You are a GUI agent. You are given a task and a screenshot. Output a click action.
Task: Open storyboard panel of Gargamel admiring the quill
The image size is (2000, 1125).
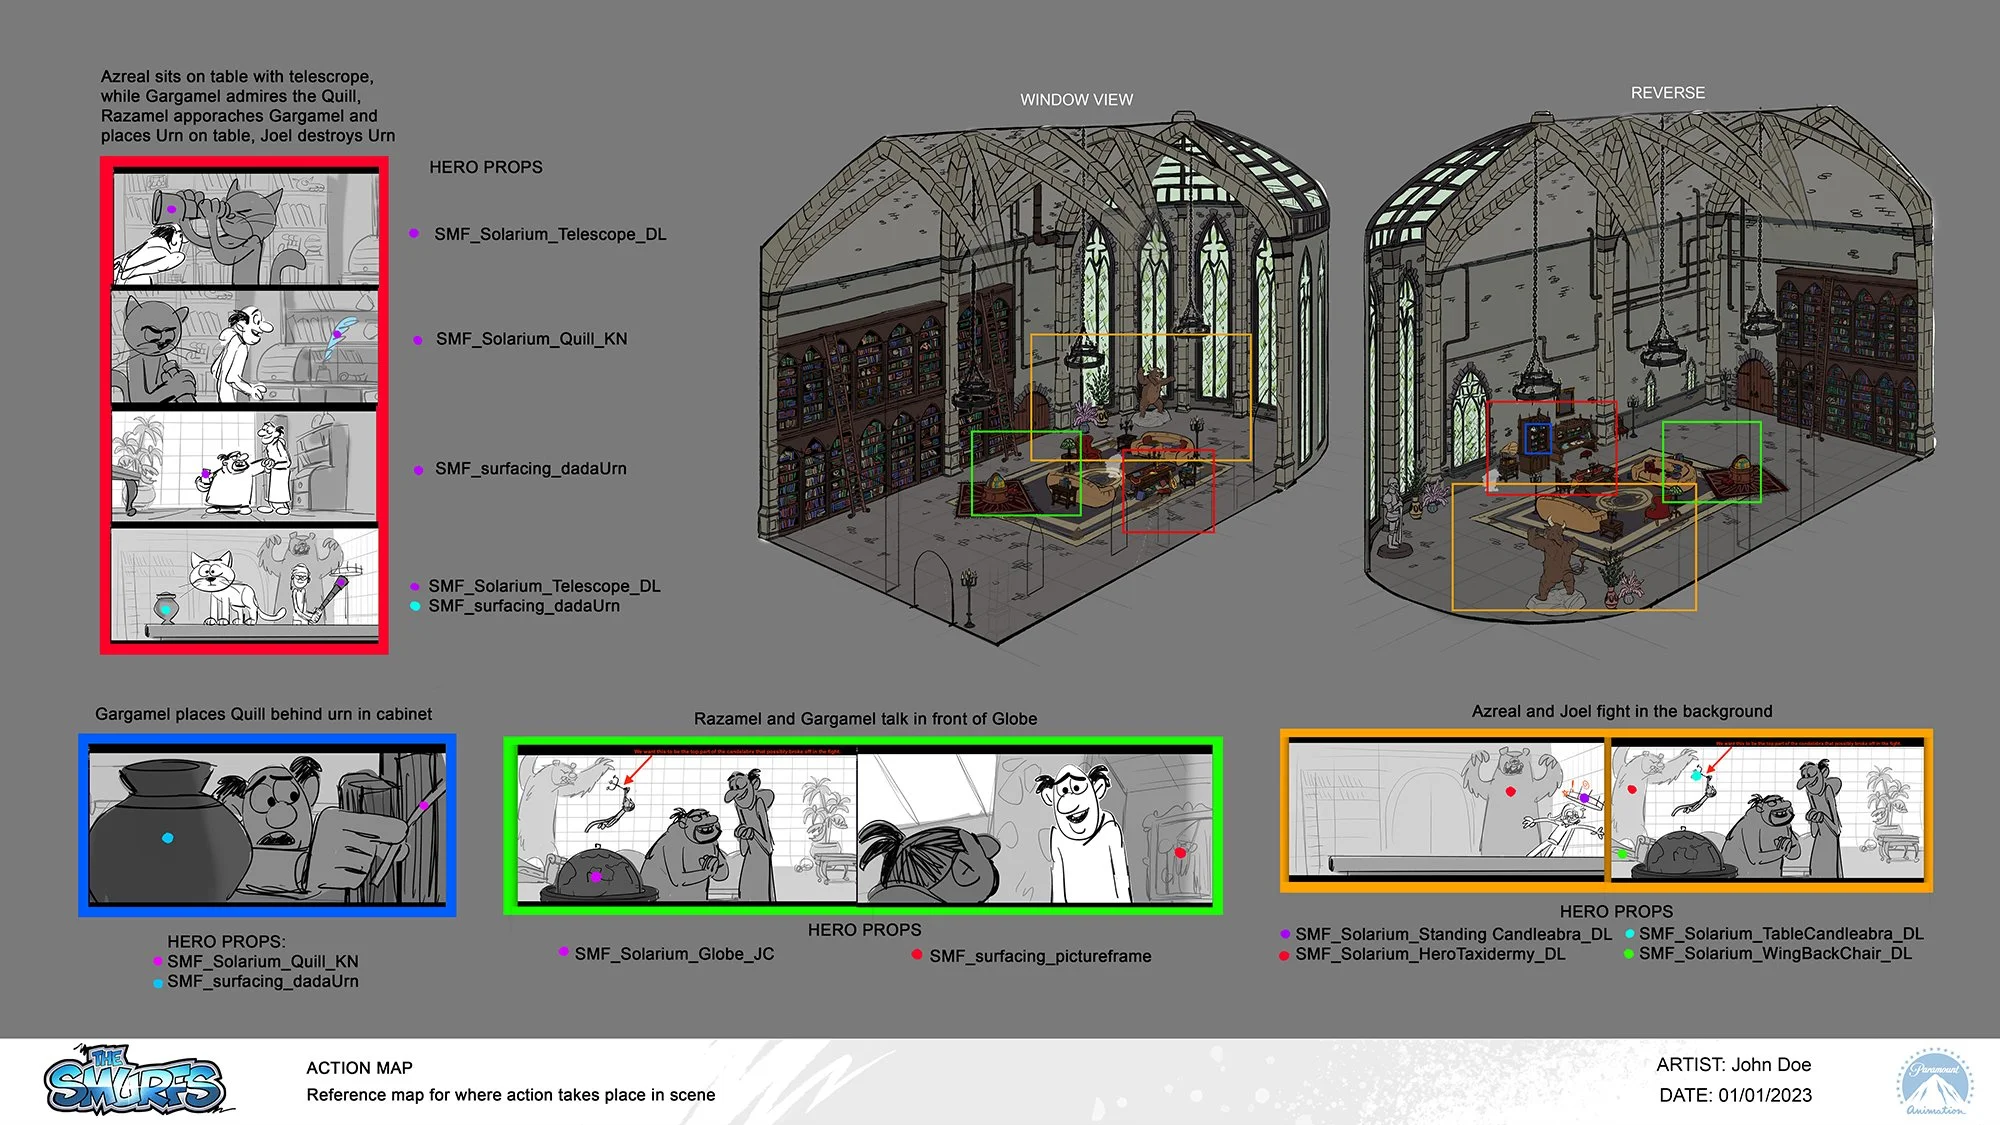tap(245, 347)
